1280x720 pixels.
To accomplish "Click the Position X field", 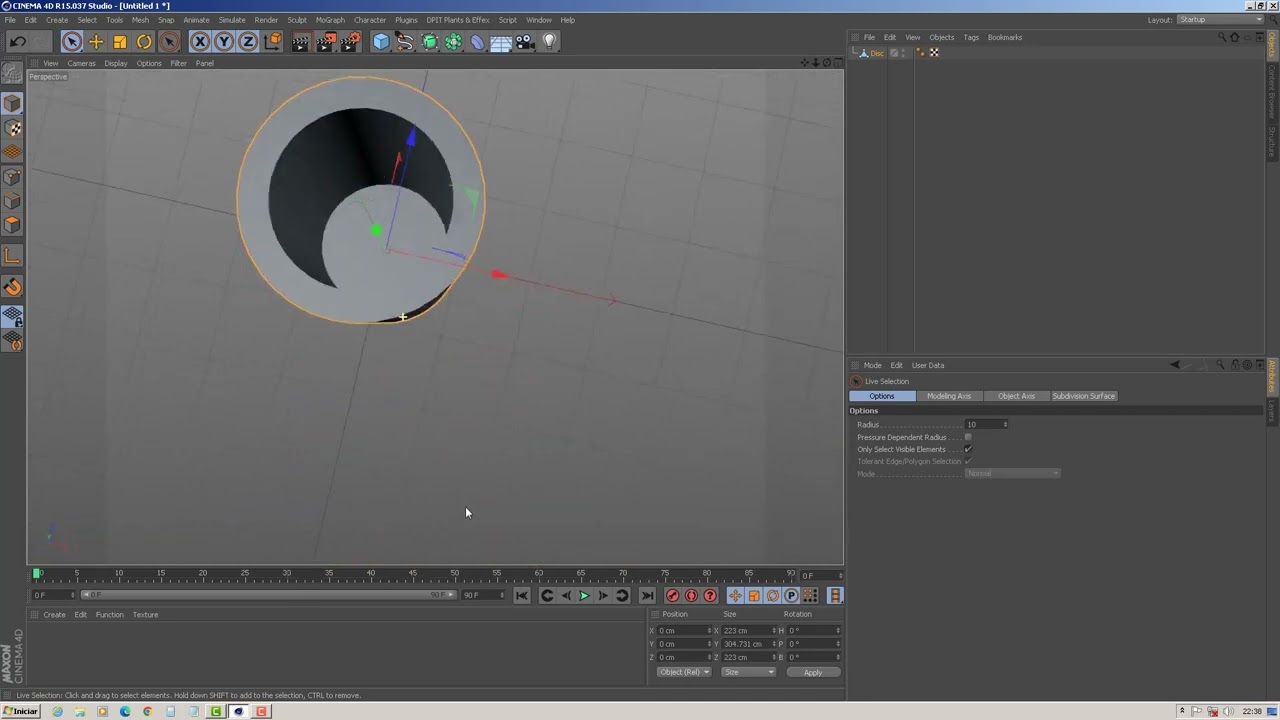I will [682, 631].
